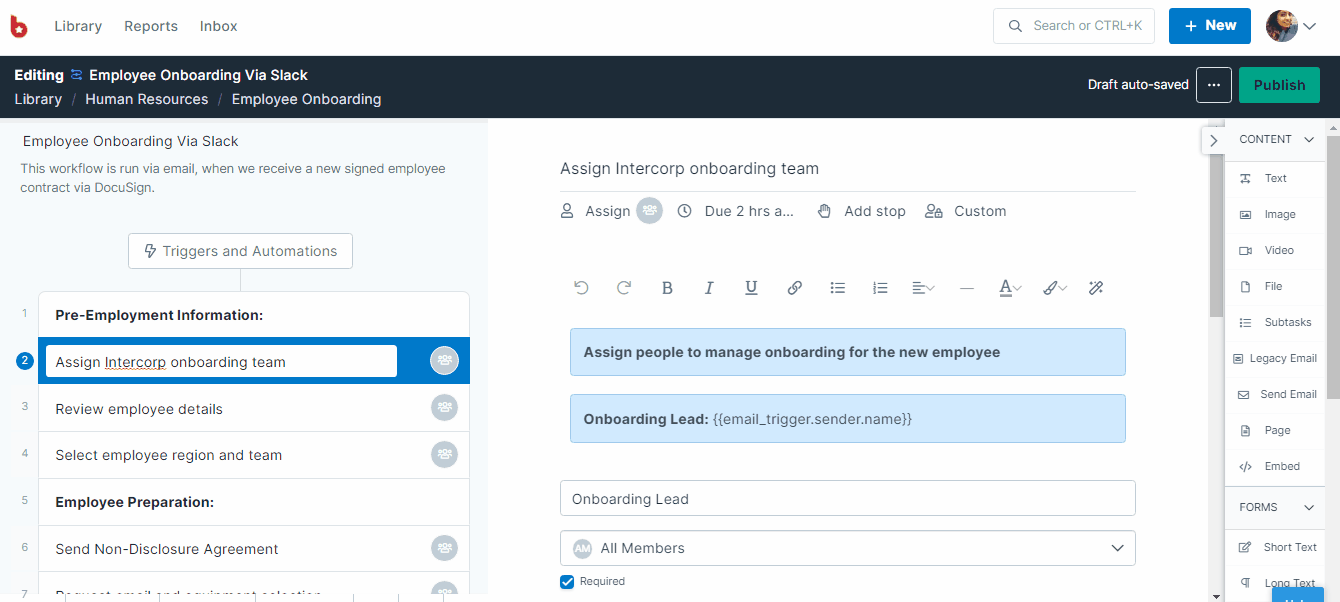The image size is (1340, 602).
Task: Toggle underline formatting
Action: click(x=751, y=288)
